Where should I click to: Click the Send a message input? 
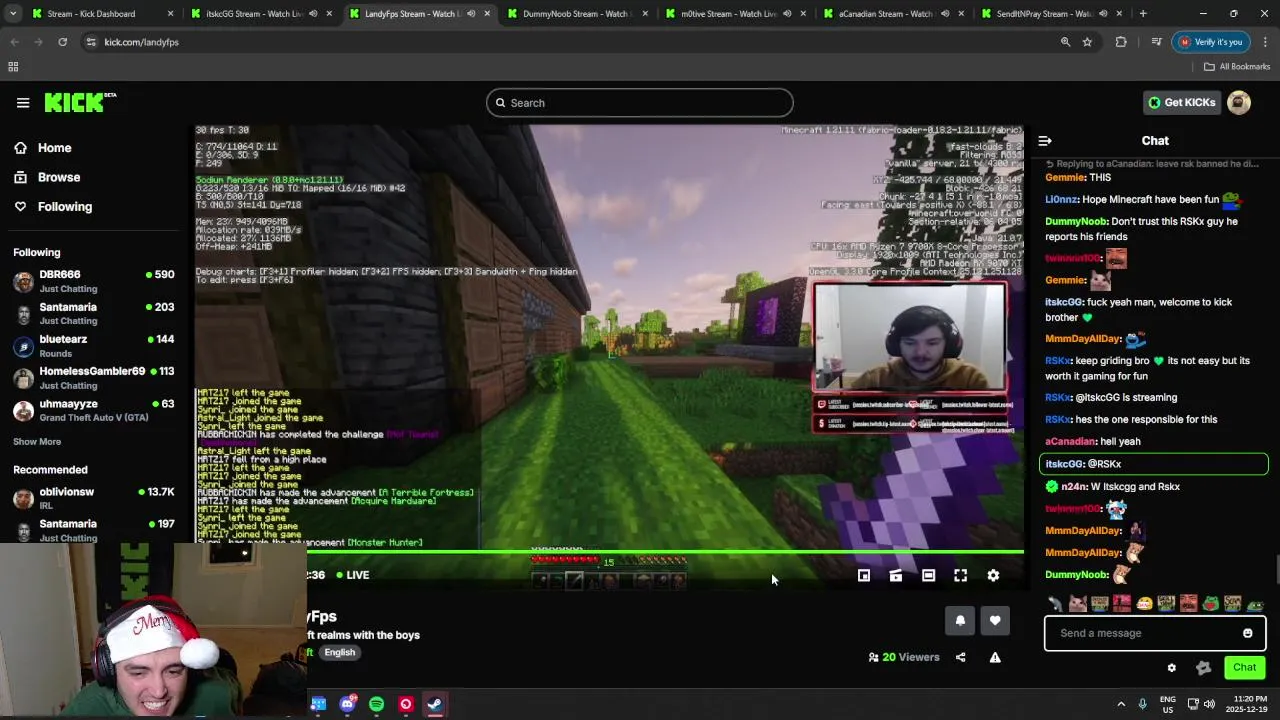coord(1155,633)
